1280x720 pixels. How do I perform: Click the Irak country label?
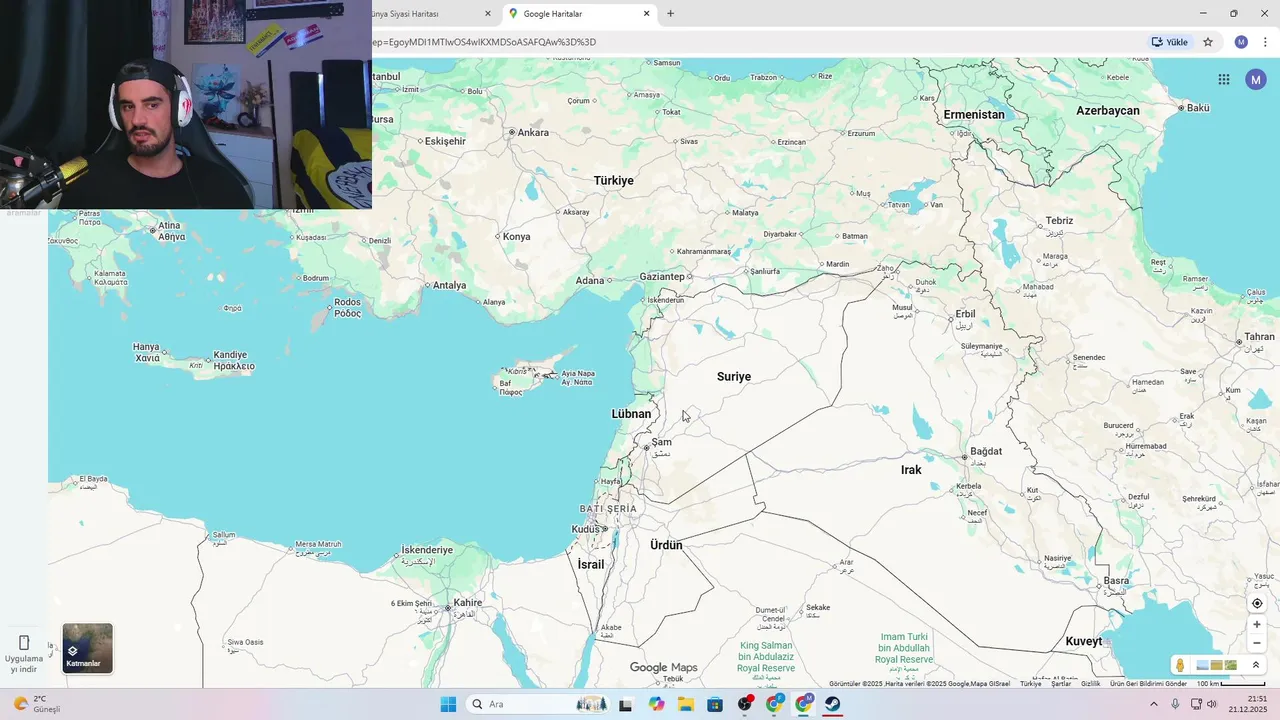click(911, 470)
